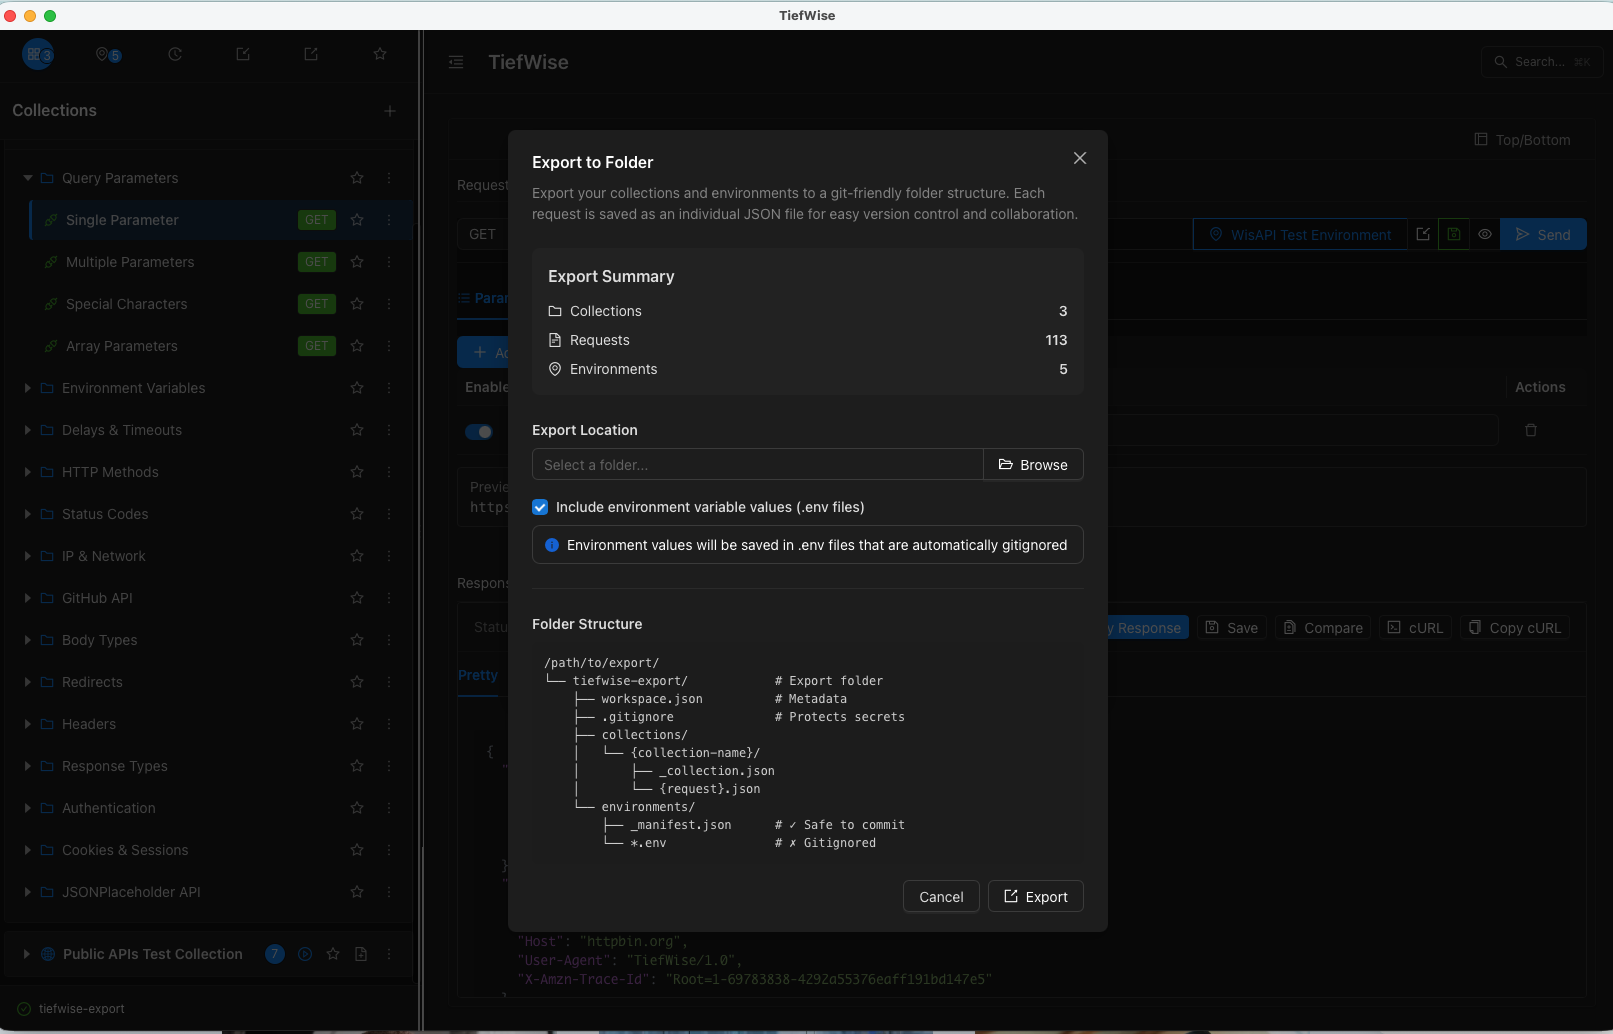The width and height of the screenshot is (1613, 1034).
Task: Toggle environment preview eye icon
Action: (x=1485, y=234)
